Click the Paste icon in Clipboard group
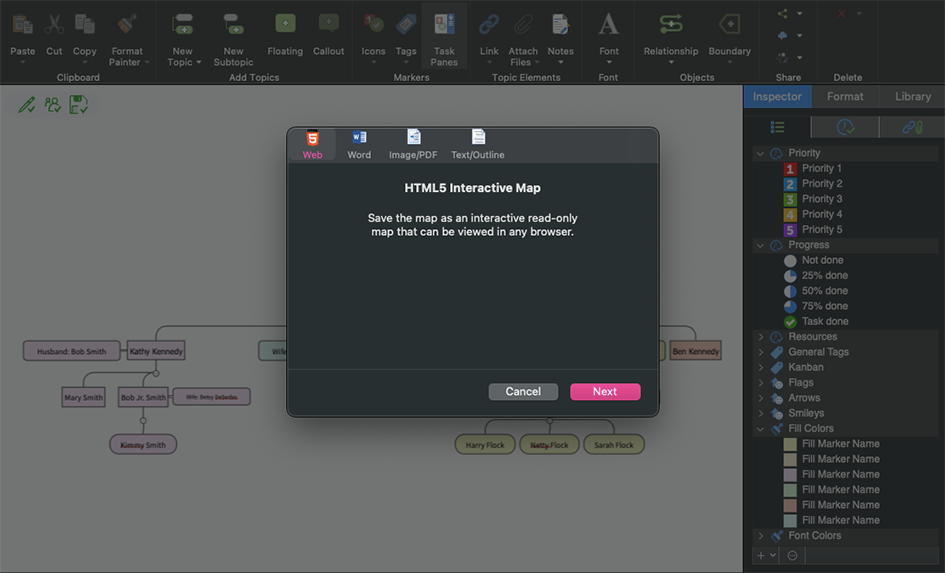945x573 pixels. click(22, 25)
